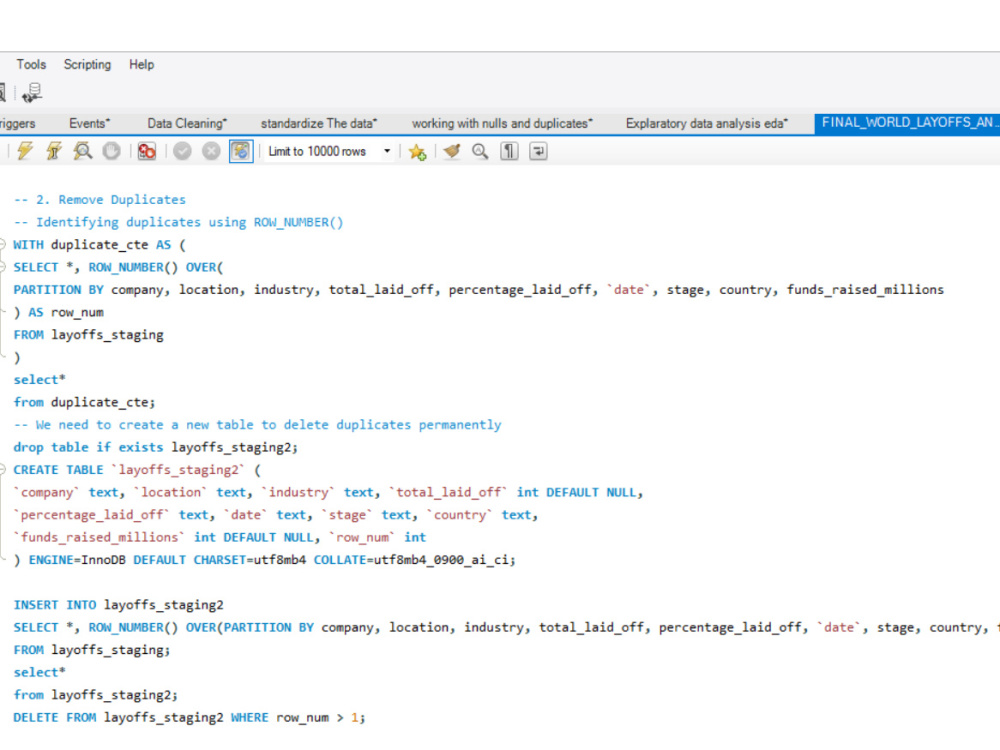Collapse the CREATE TABLE layoffs_staging2 block
The image size is (1000, 750).
coord(2,469)
